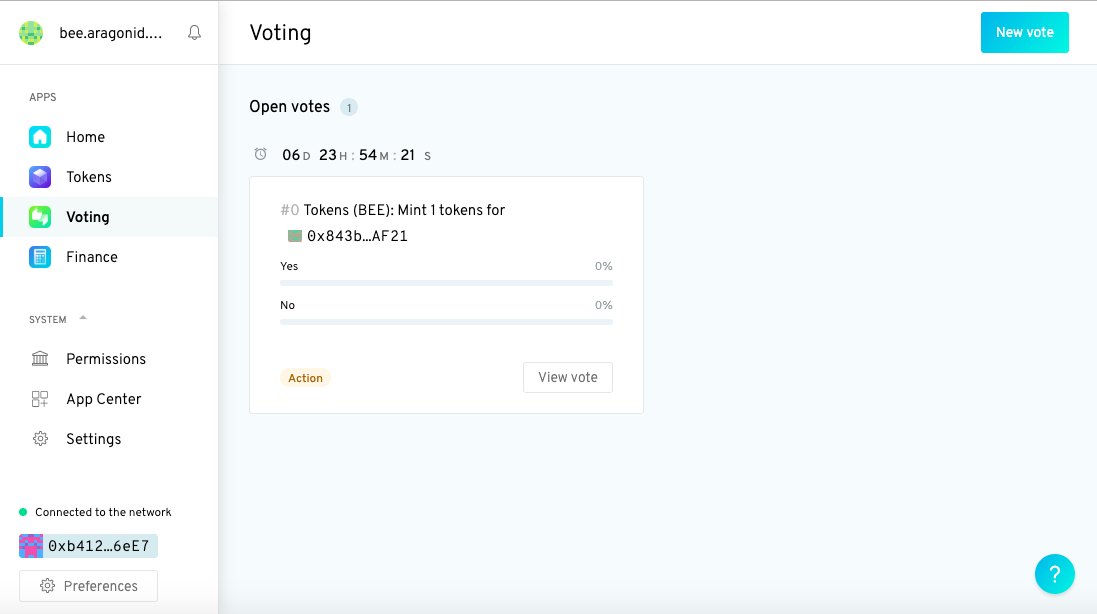The image size is (1097, 614).
Task: Click the Finance calculator icon
Action: [40, 257]
